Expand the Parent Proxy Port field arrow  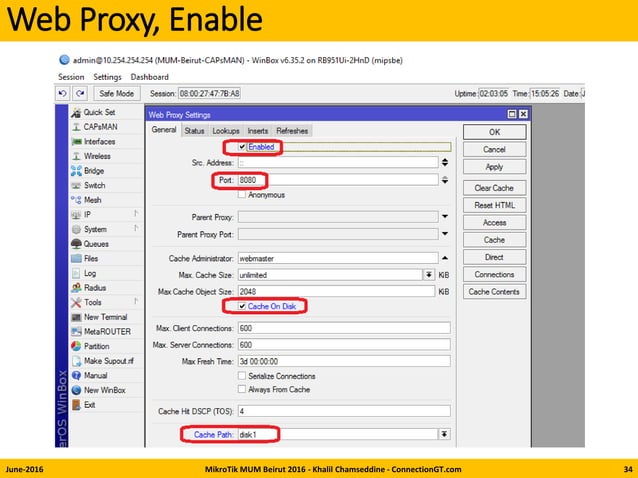point(445,234)
